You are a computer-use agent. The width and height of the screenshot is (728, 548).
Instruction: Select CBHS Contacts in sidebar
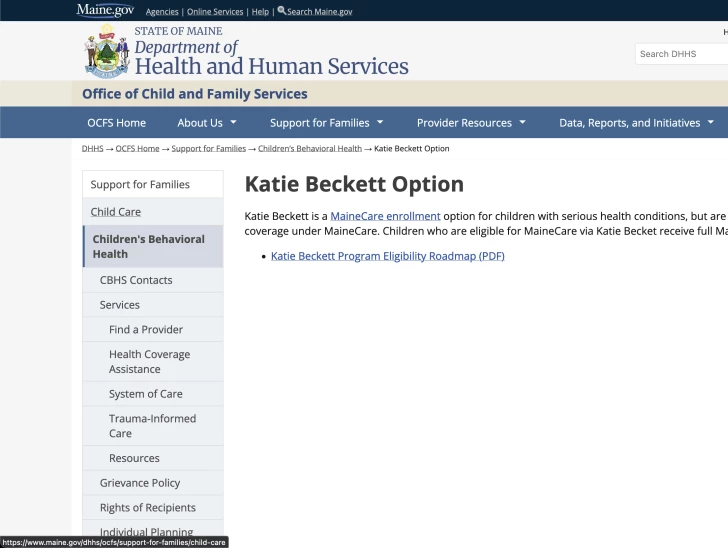136,280
